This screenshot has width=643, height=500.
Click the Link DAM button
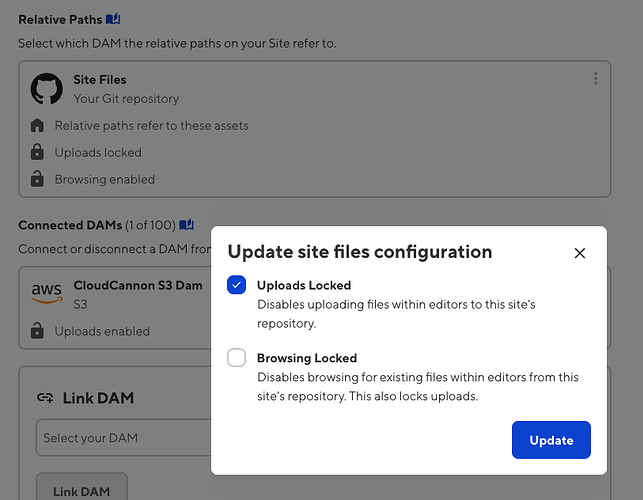(x=82, y=490)
